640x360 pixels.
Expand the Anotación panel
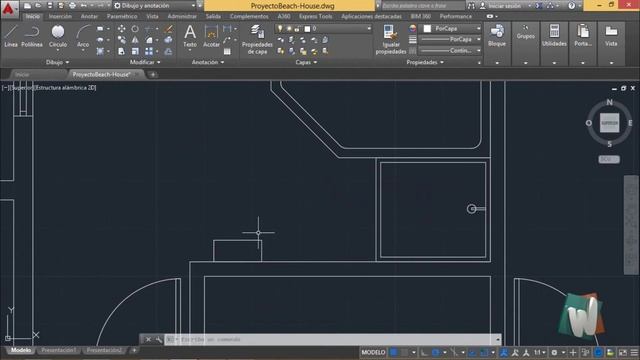click(208, 62)
